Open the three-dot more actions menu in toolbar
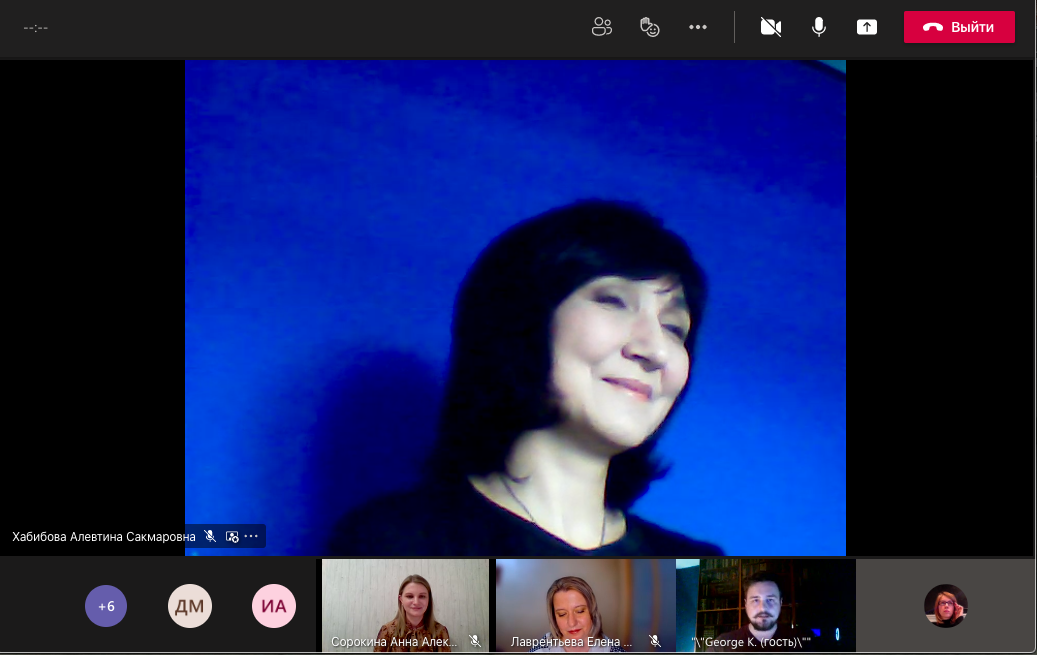This screenshot has height=655, width=1037. pos(698,27)
